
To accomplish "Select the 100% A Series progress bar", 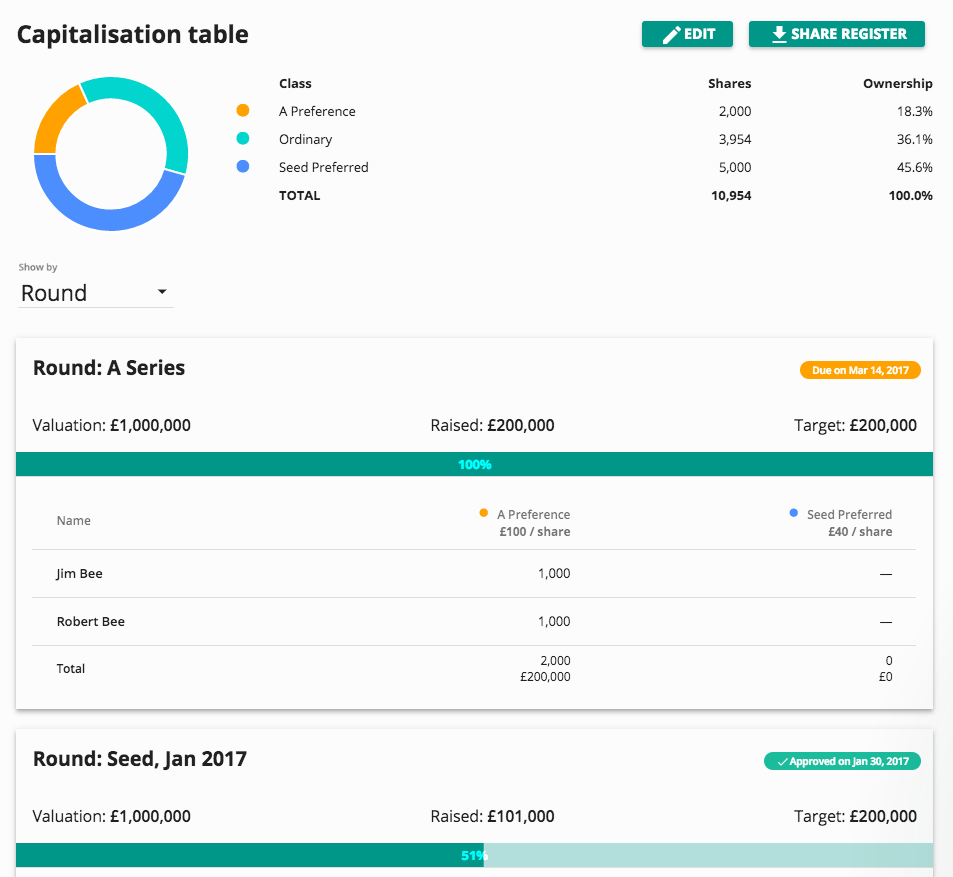I will (474, 464).
